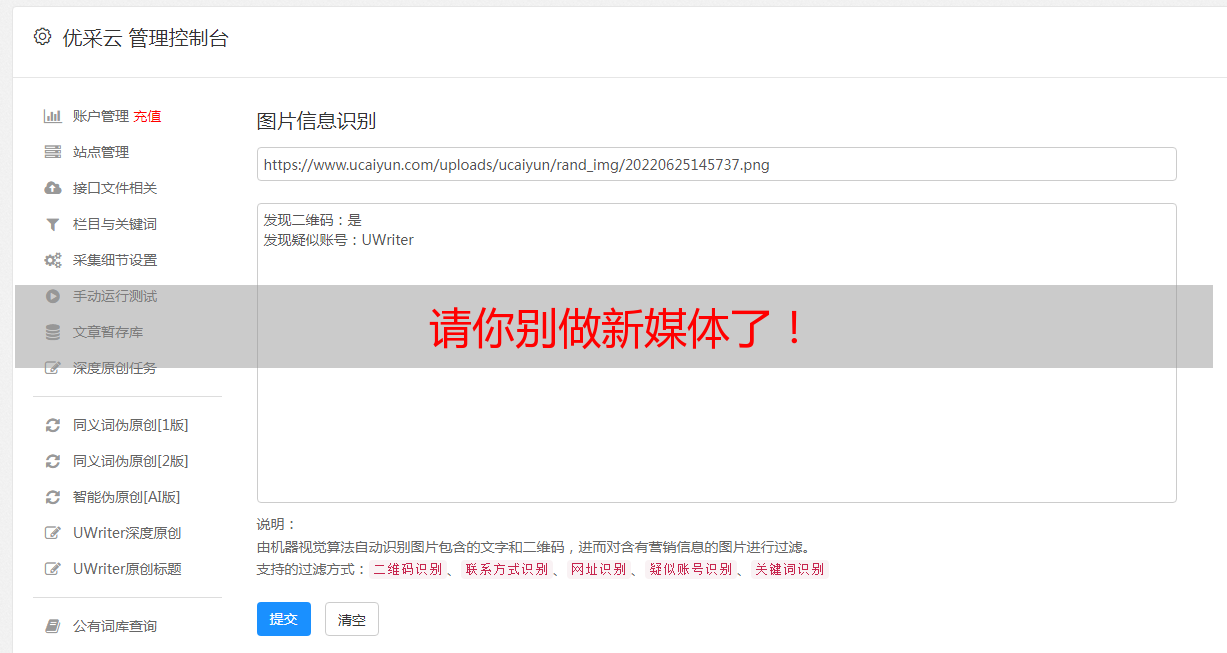This screenshot has height=653, width=1227.
Task: Click inside the recognition result textarea
Action: point(716,353)
